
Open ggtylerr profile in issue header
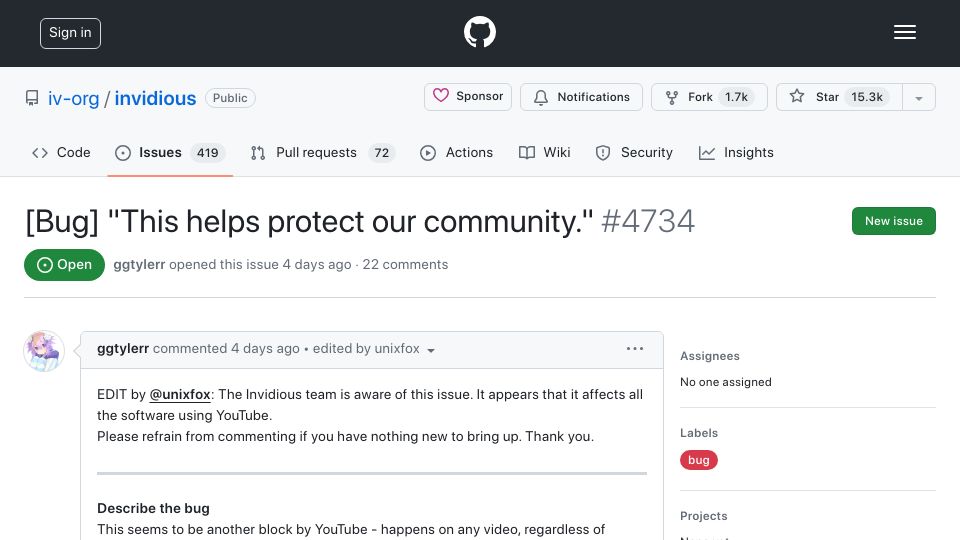coord(139,264)
